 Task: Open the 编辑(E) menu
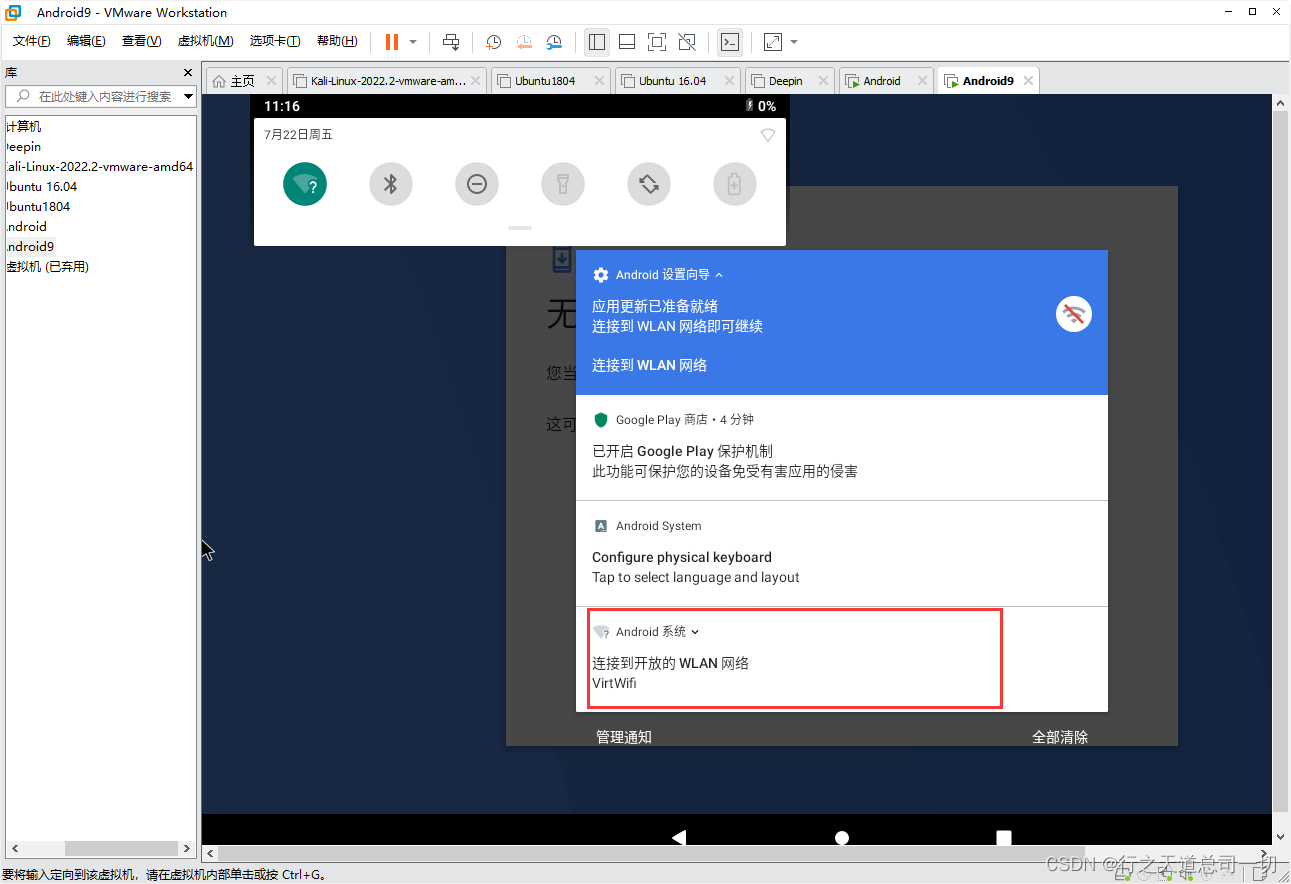[x=86, y=41]
